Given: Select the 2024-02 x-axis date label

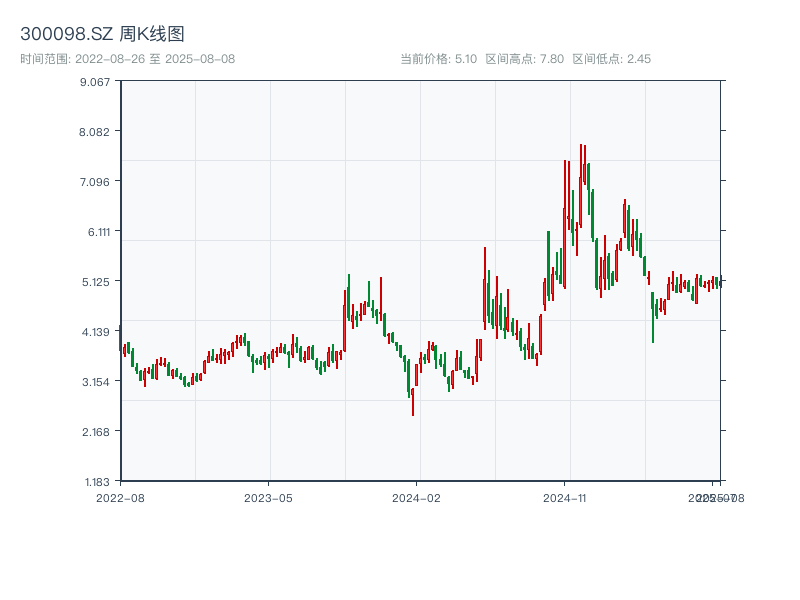Looking at the screenshot, I should (x=416, y=497).
